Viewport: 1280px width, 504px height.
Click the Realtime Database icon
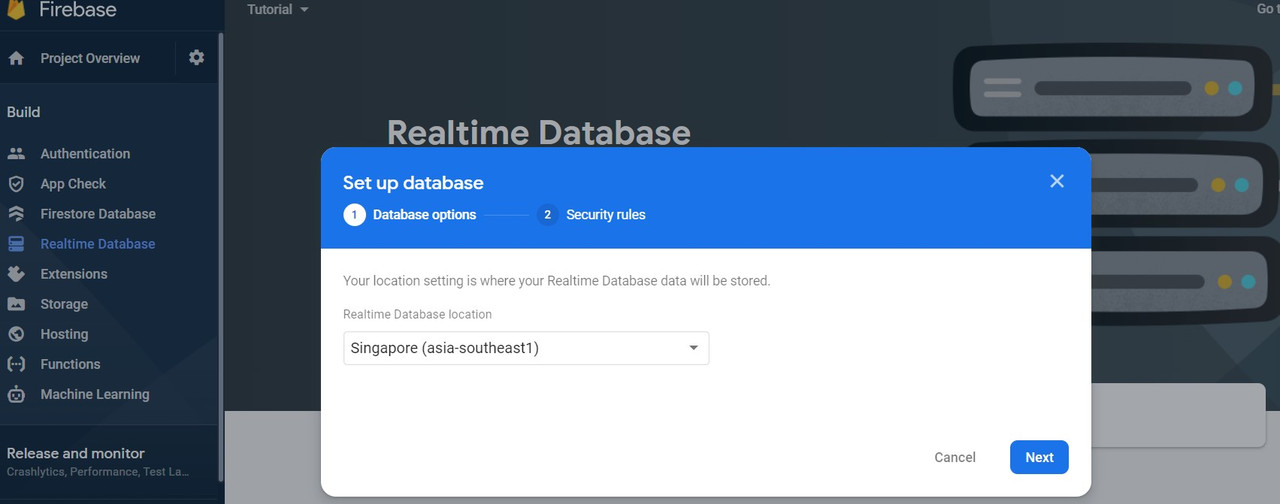pyautogui.click(x=16, y=244)
